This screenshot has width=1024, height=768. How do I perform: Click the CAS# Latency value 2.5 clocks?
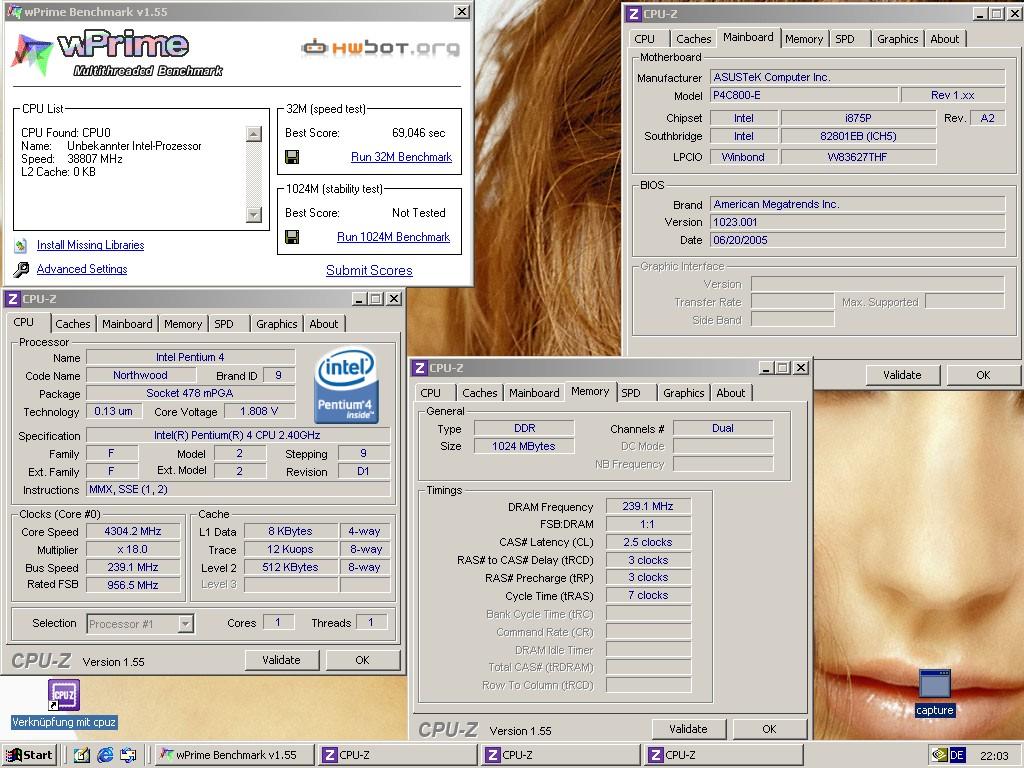pos(648,542)
